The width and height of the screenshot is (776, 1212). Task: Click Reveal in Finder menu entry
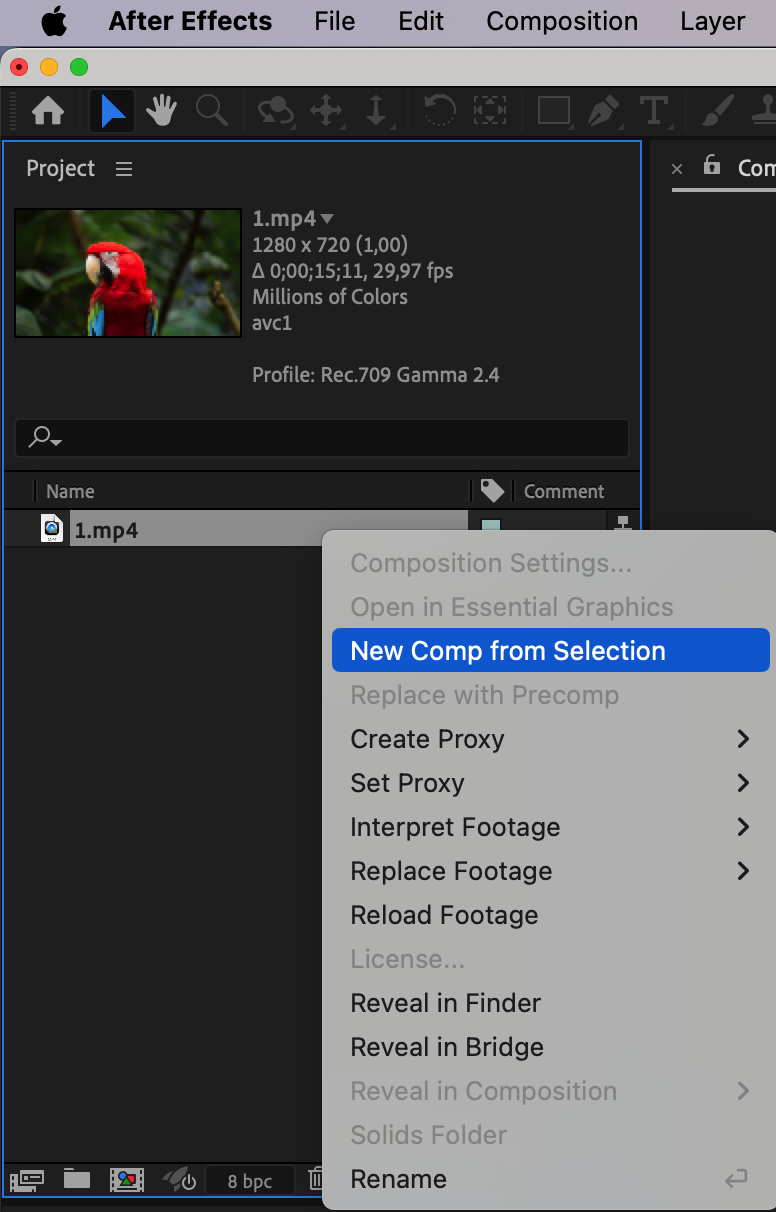446,1003
